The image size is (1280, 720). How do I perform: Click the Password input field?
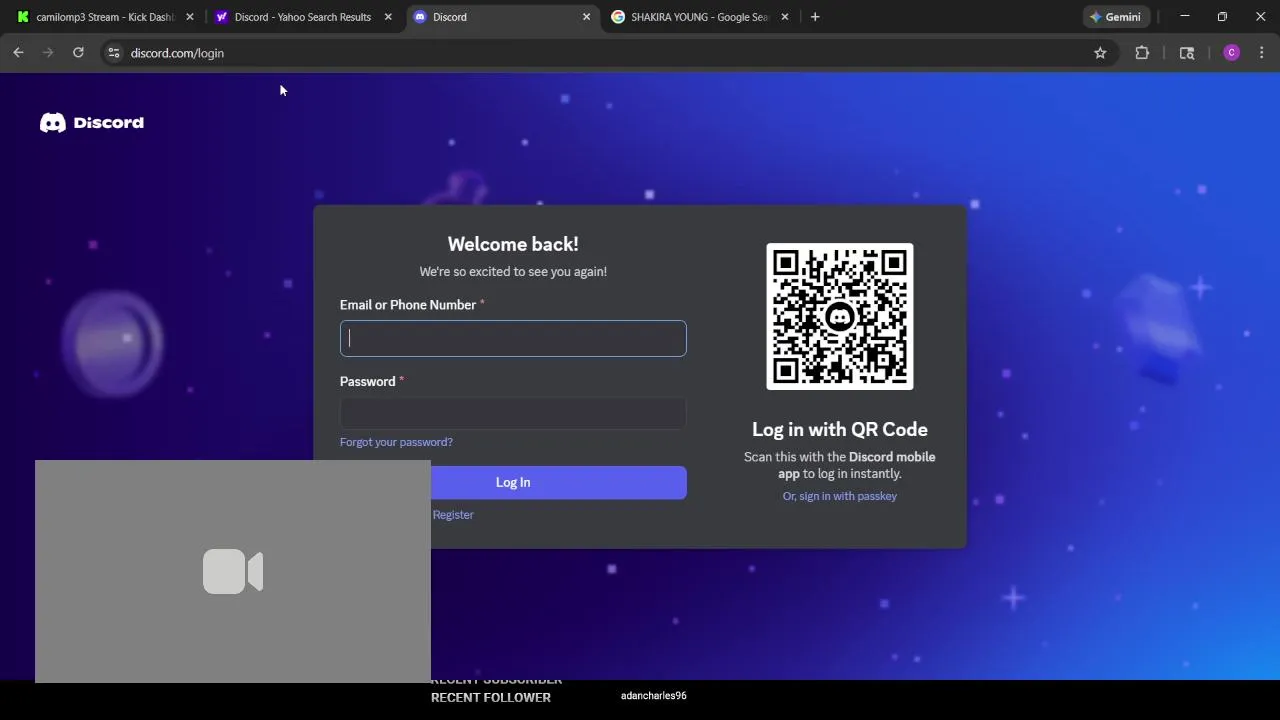[x=513, y=413]
